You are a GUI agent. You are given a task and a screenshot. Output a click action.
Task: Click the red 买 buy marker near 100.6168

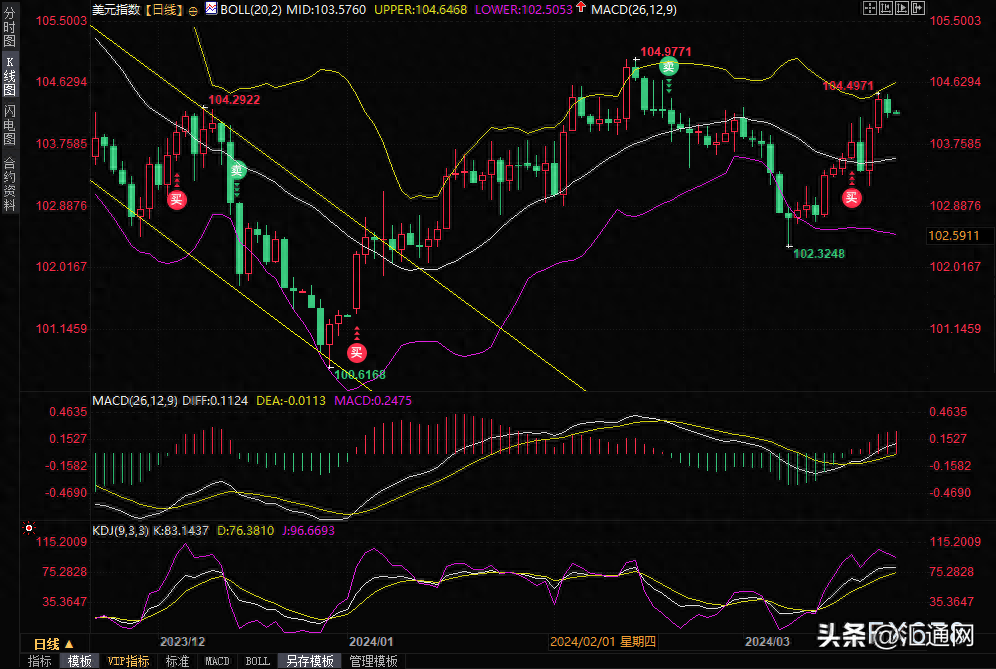tap(357, 351)
